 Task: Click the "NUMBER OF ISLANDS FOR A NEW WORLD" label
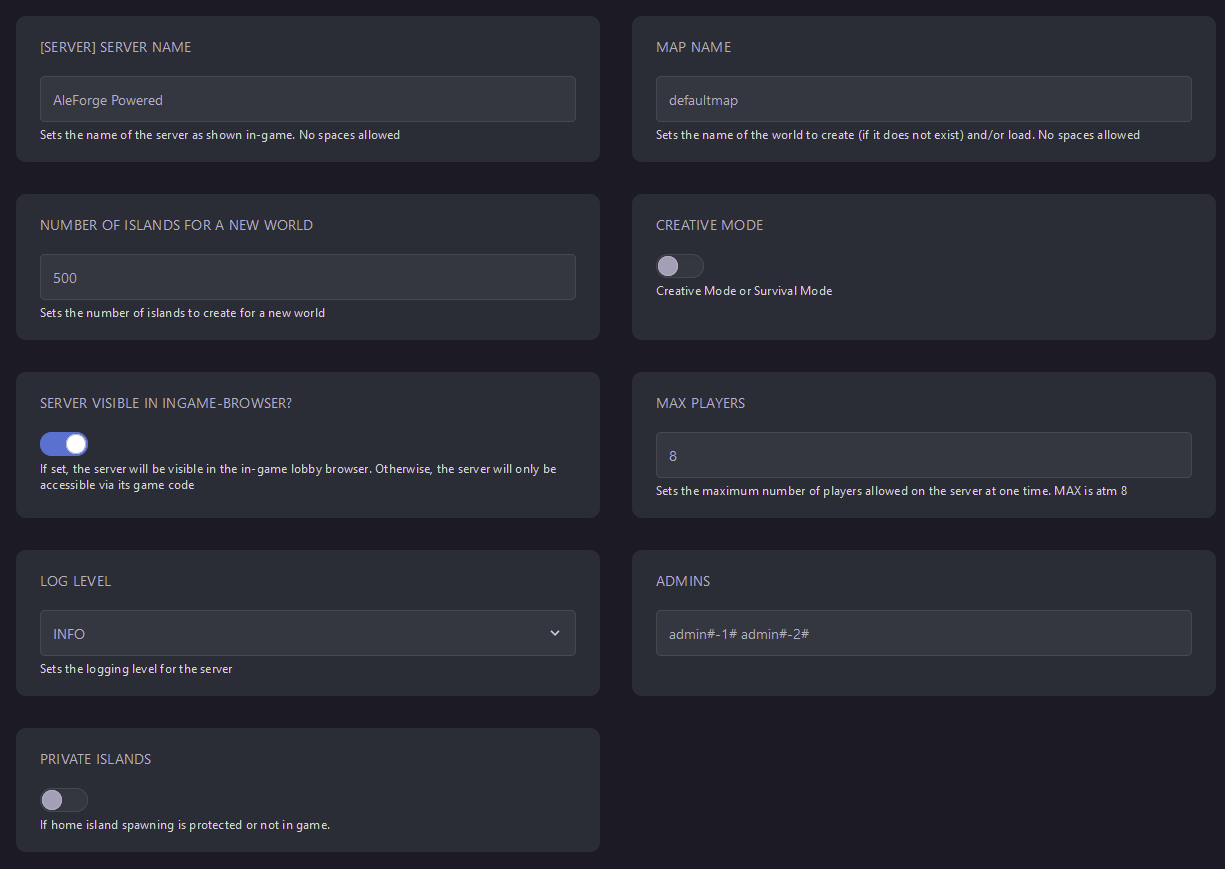(x=176, y=225)
